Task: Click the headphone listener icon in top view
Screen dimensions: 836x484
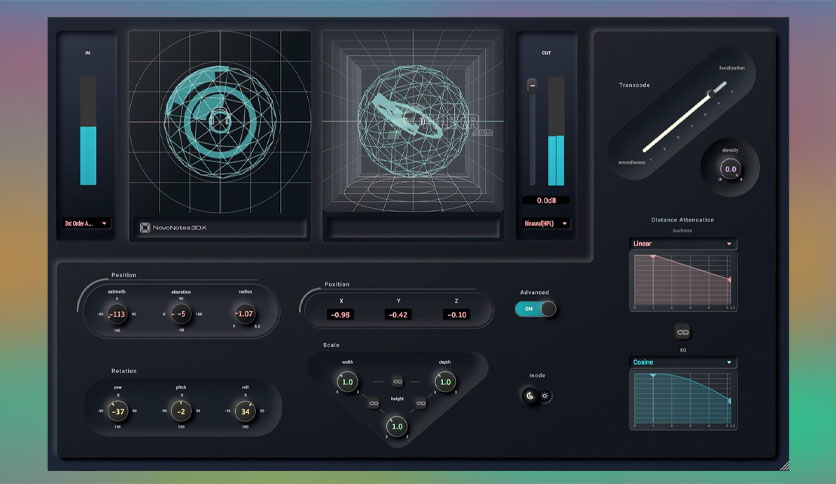Action: pyautogui.click(x=219, y=119)
